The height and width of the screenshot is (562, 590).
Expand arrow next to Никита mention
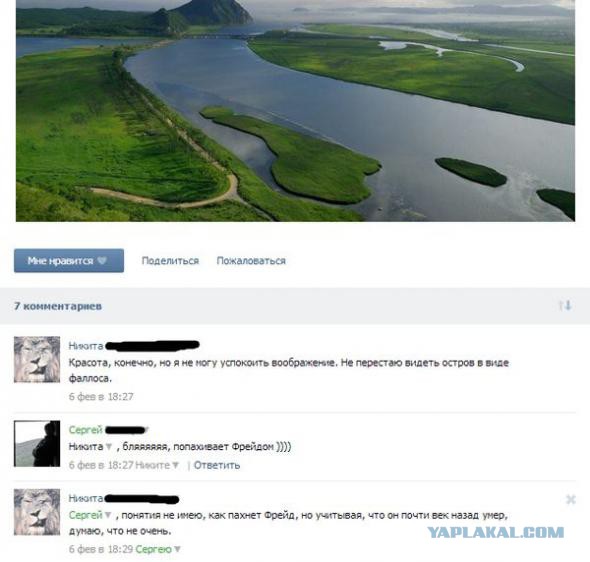[109, 447]
